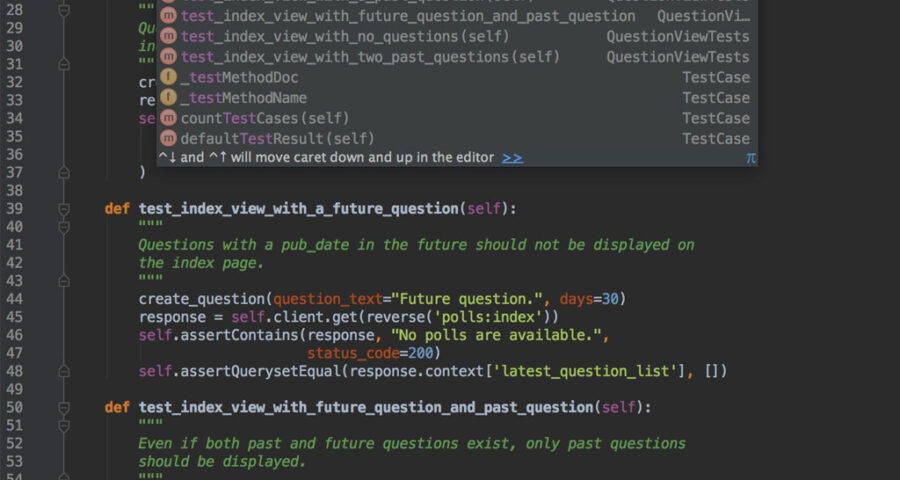Click the field icon beside _testMethodName
The height and width of the screenshot is (480, 900).
pyautogui.click(x=168, y=98)
